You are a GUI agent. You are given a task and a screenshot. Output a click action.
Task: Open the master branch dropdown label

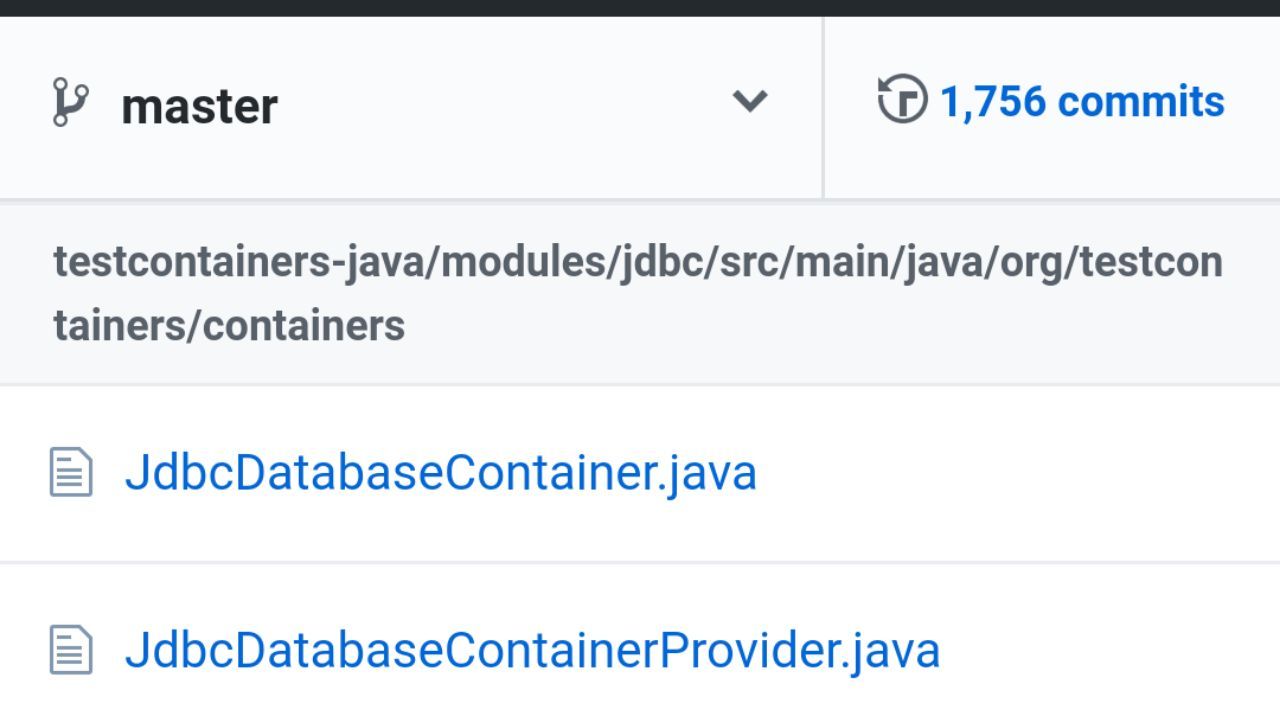coord(199,106)
